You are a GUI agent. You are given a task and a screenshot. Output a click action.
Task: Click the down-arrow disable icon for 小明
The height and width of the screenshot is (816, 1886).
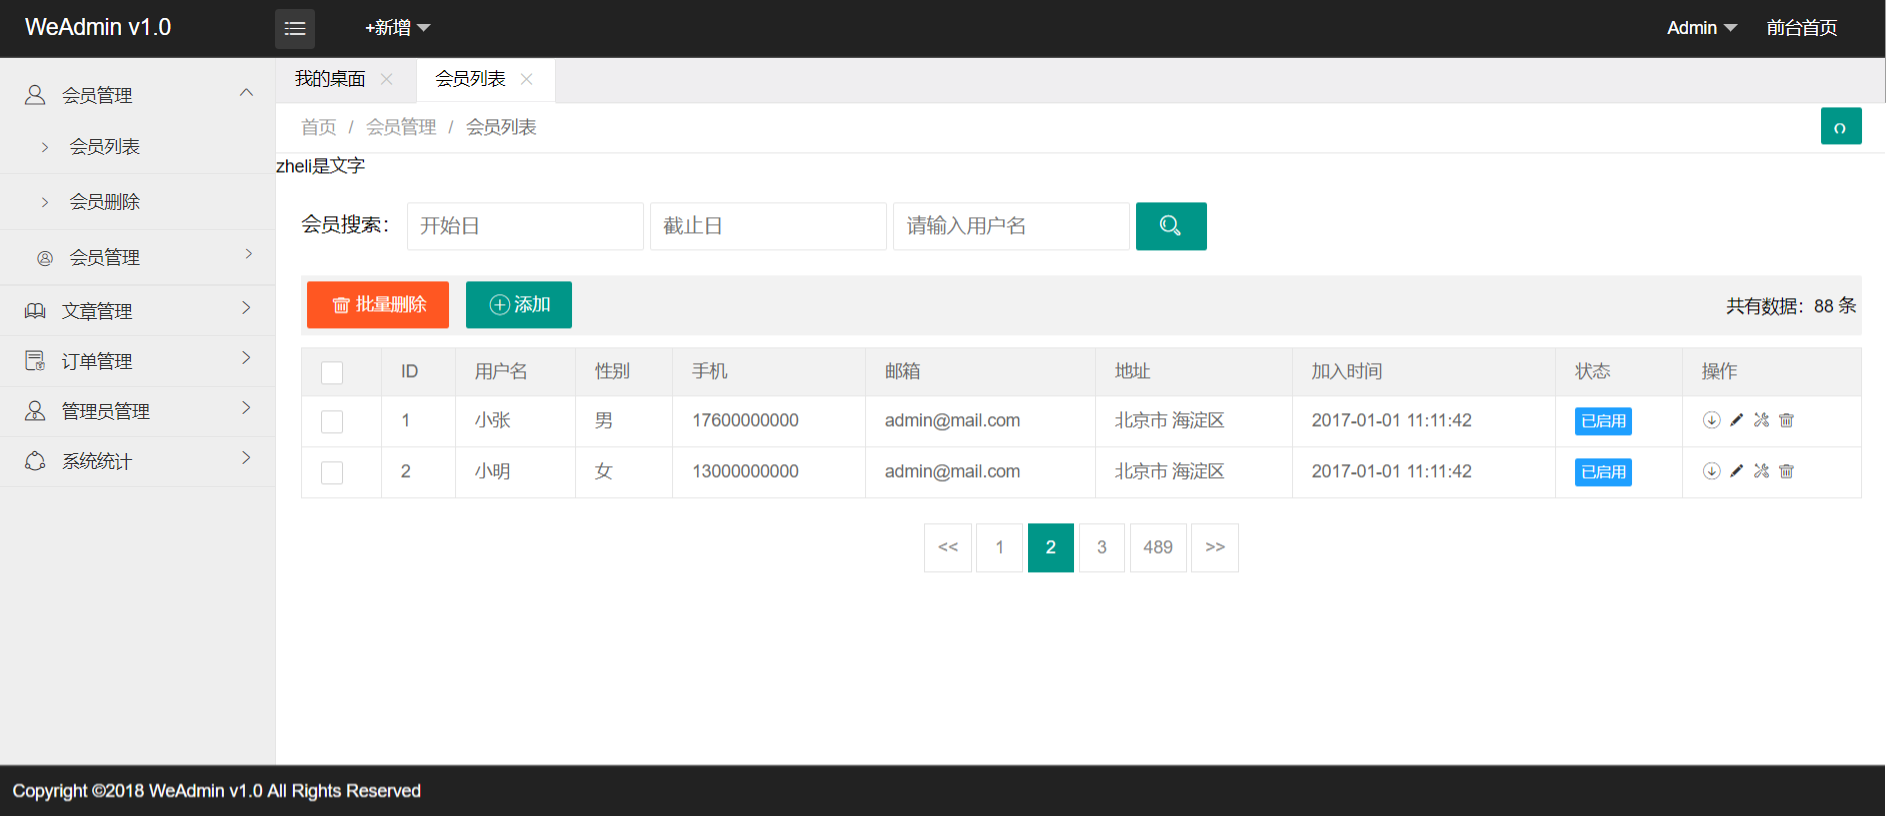[x=1711, y=471]
